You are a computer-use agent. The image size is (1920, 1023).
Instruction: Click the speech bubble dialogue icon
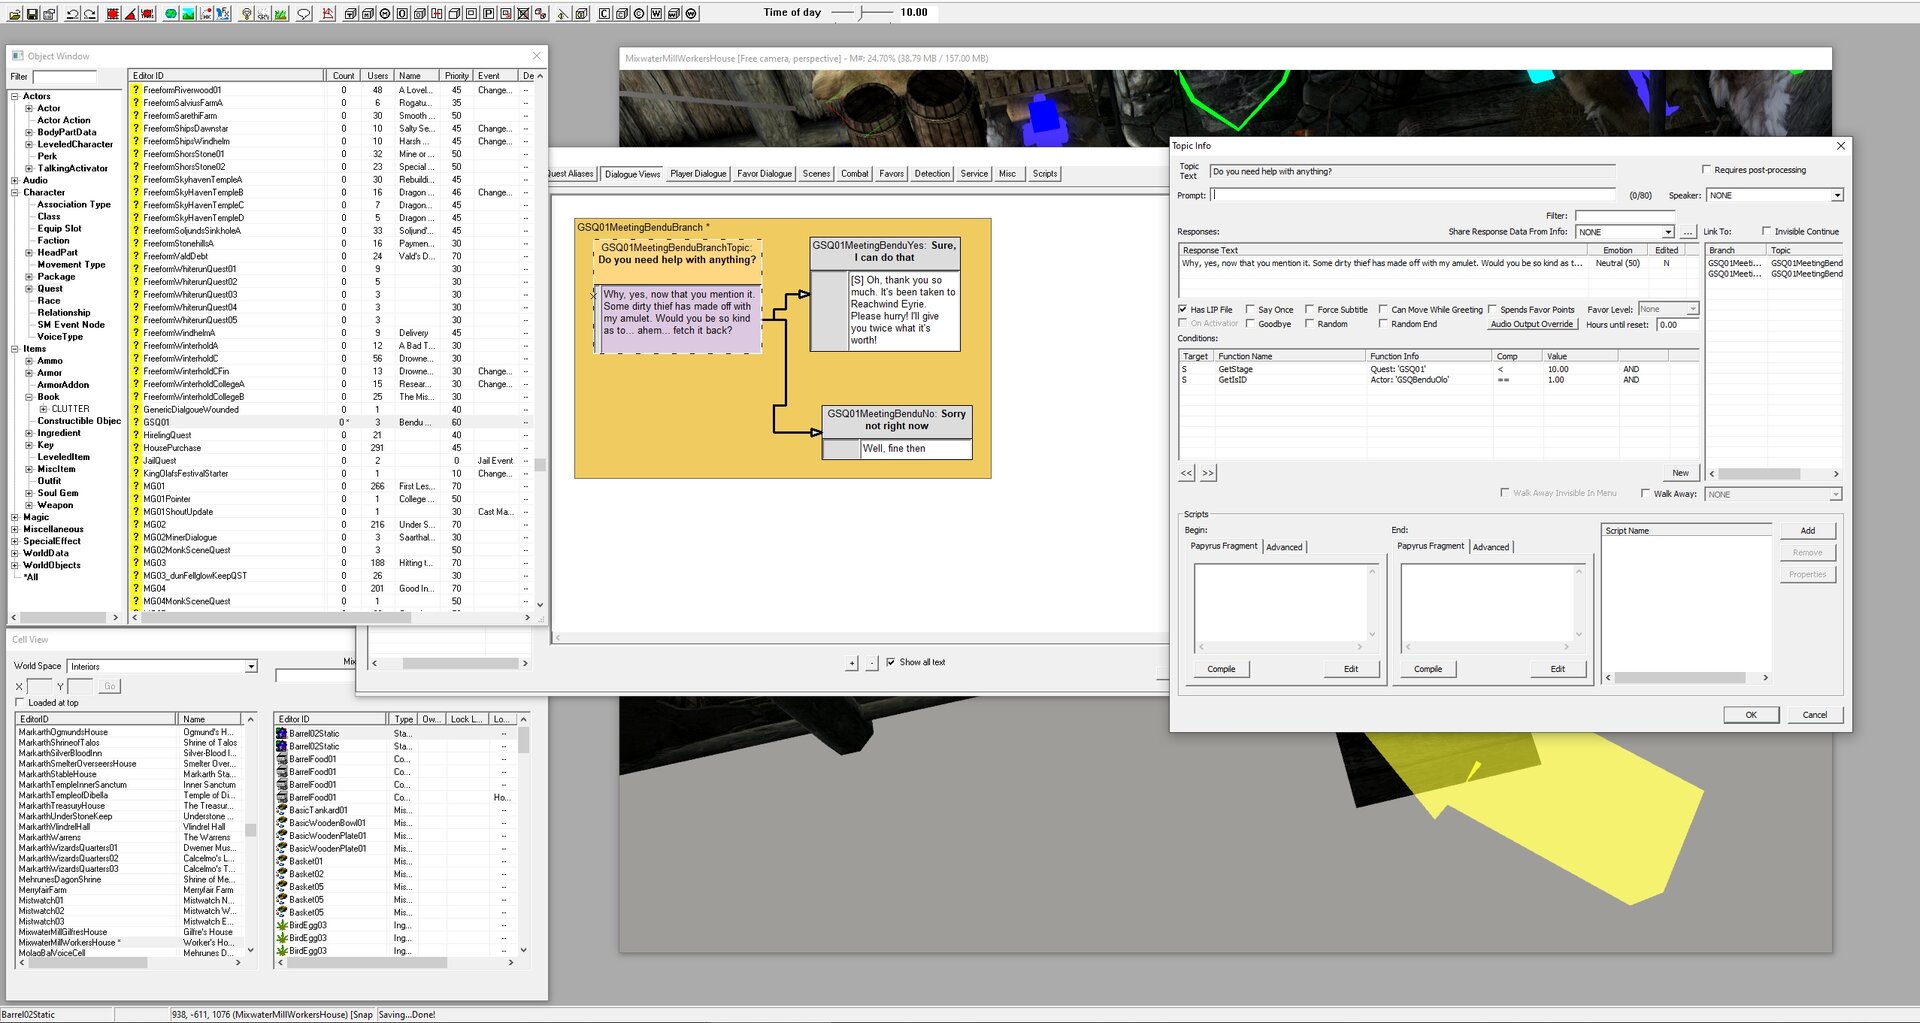coord(304,14)
